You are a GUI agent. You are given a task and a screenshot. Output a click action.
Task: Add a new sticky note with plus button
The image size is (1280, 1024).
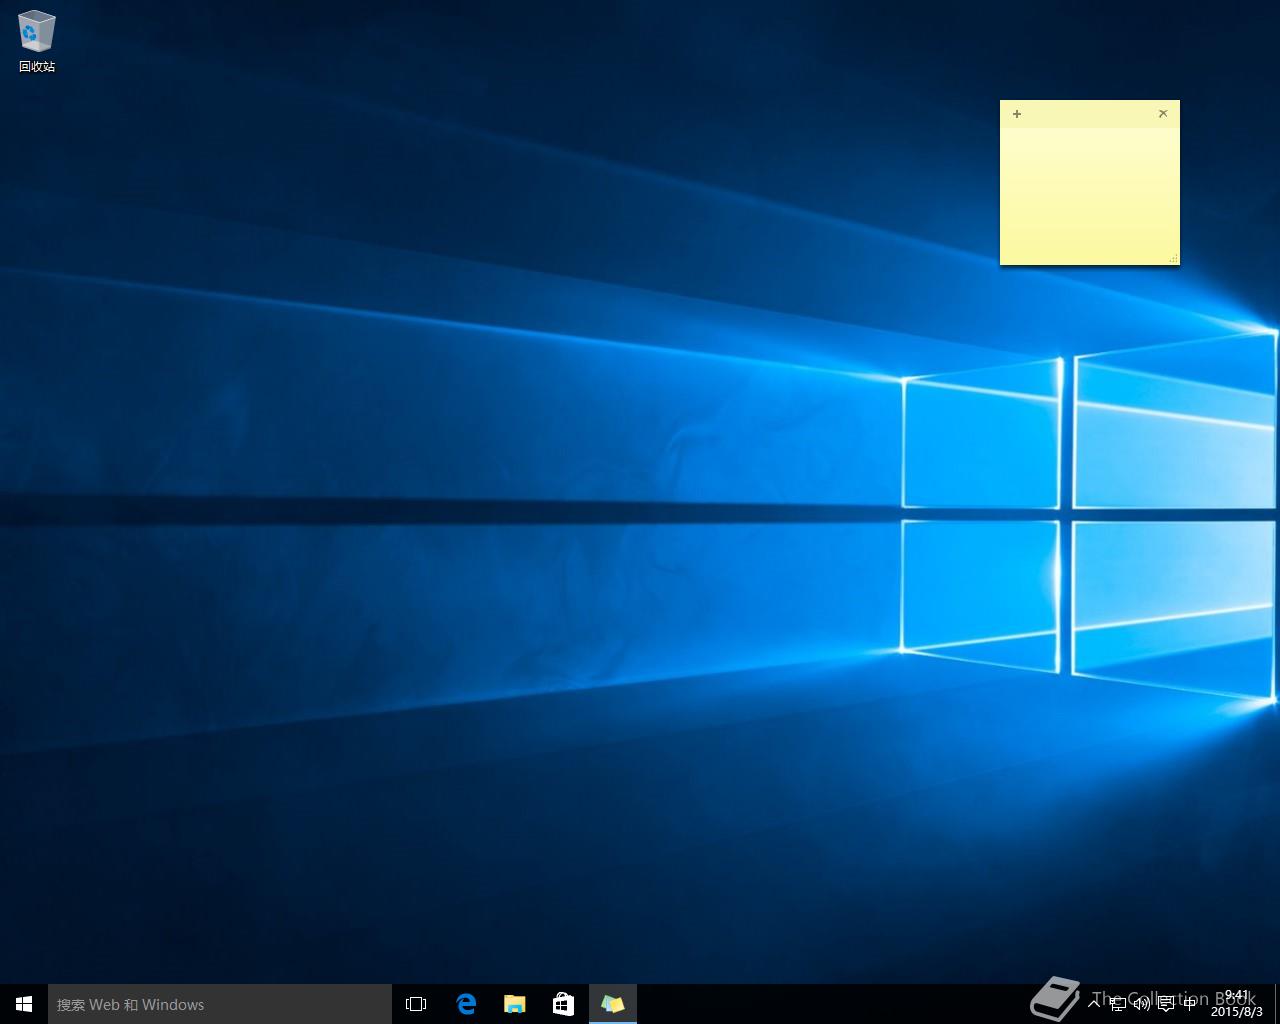point(1017,114)
